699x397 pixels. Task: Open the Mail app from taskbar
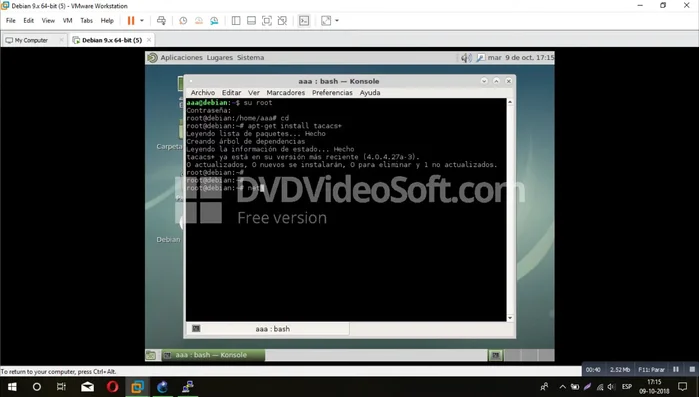(87, 387)
